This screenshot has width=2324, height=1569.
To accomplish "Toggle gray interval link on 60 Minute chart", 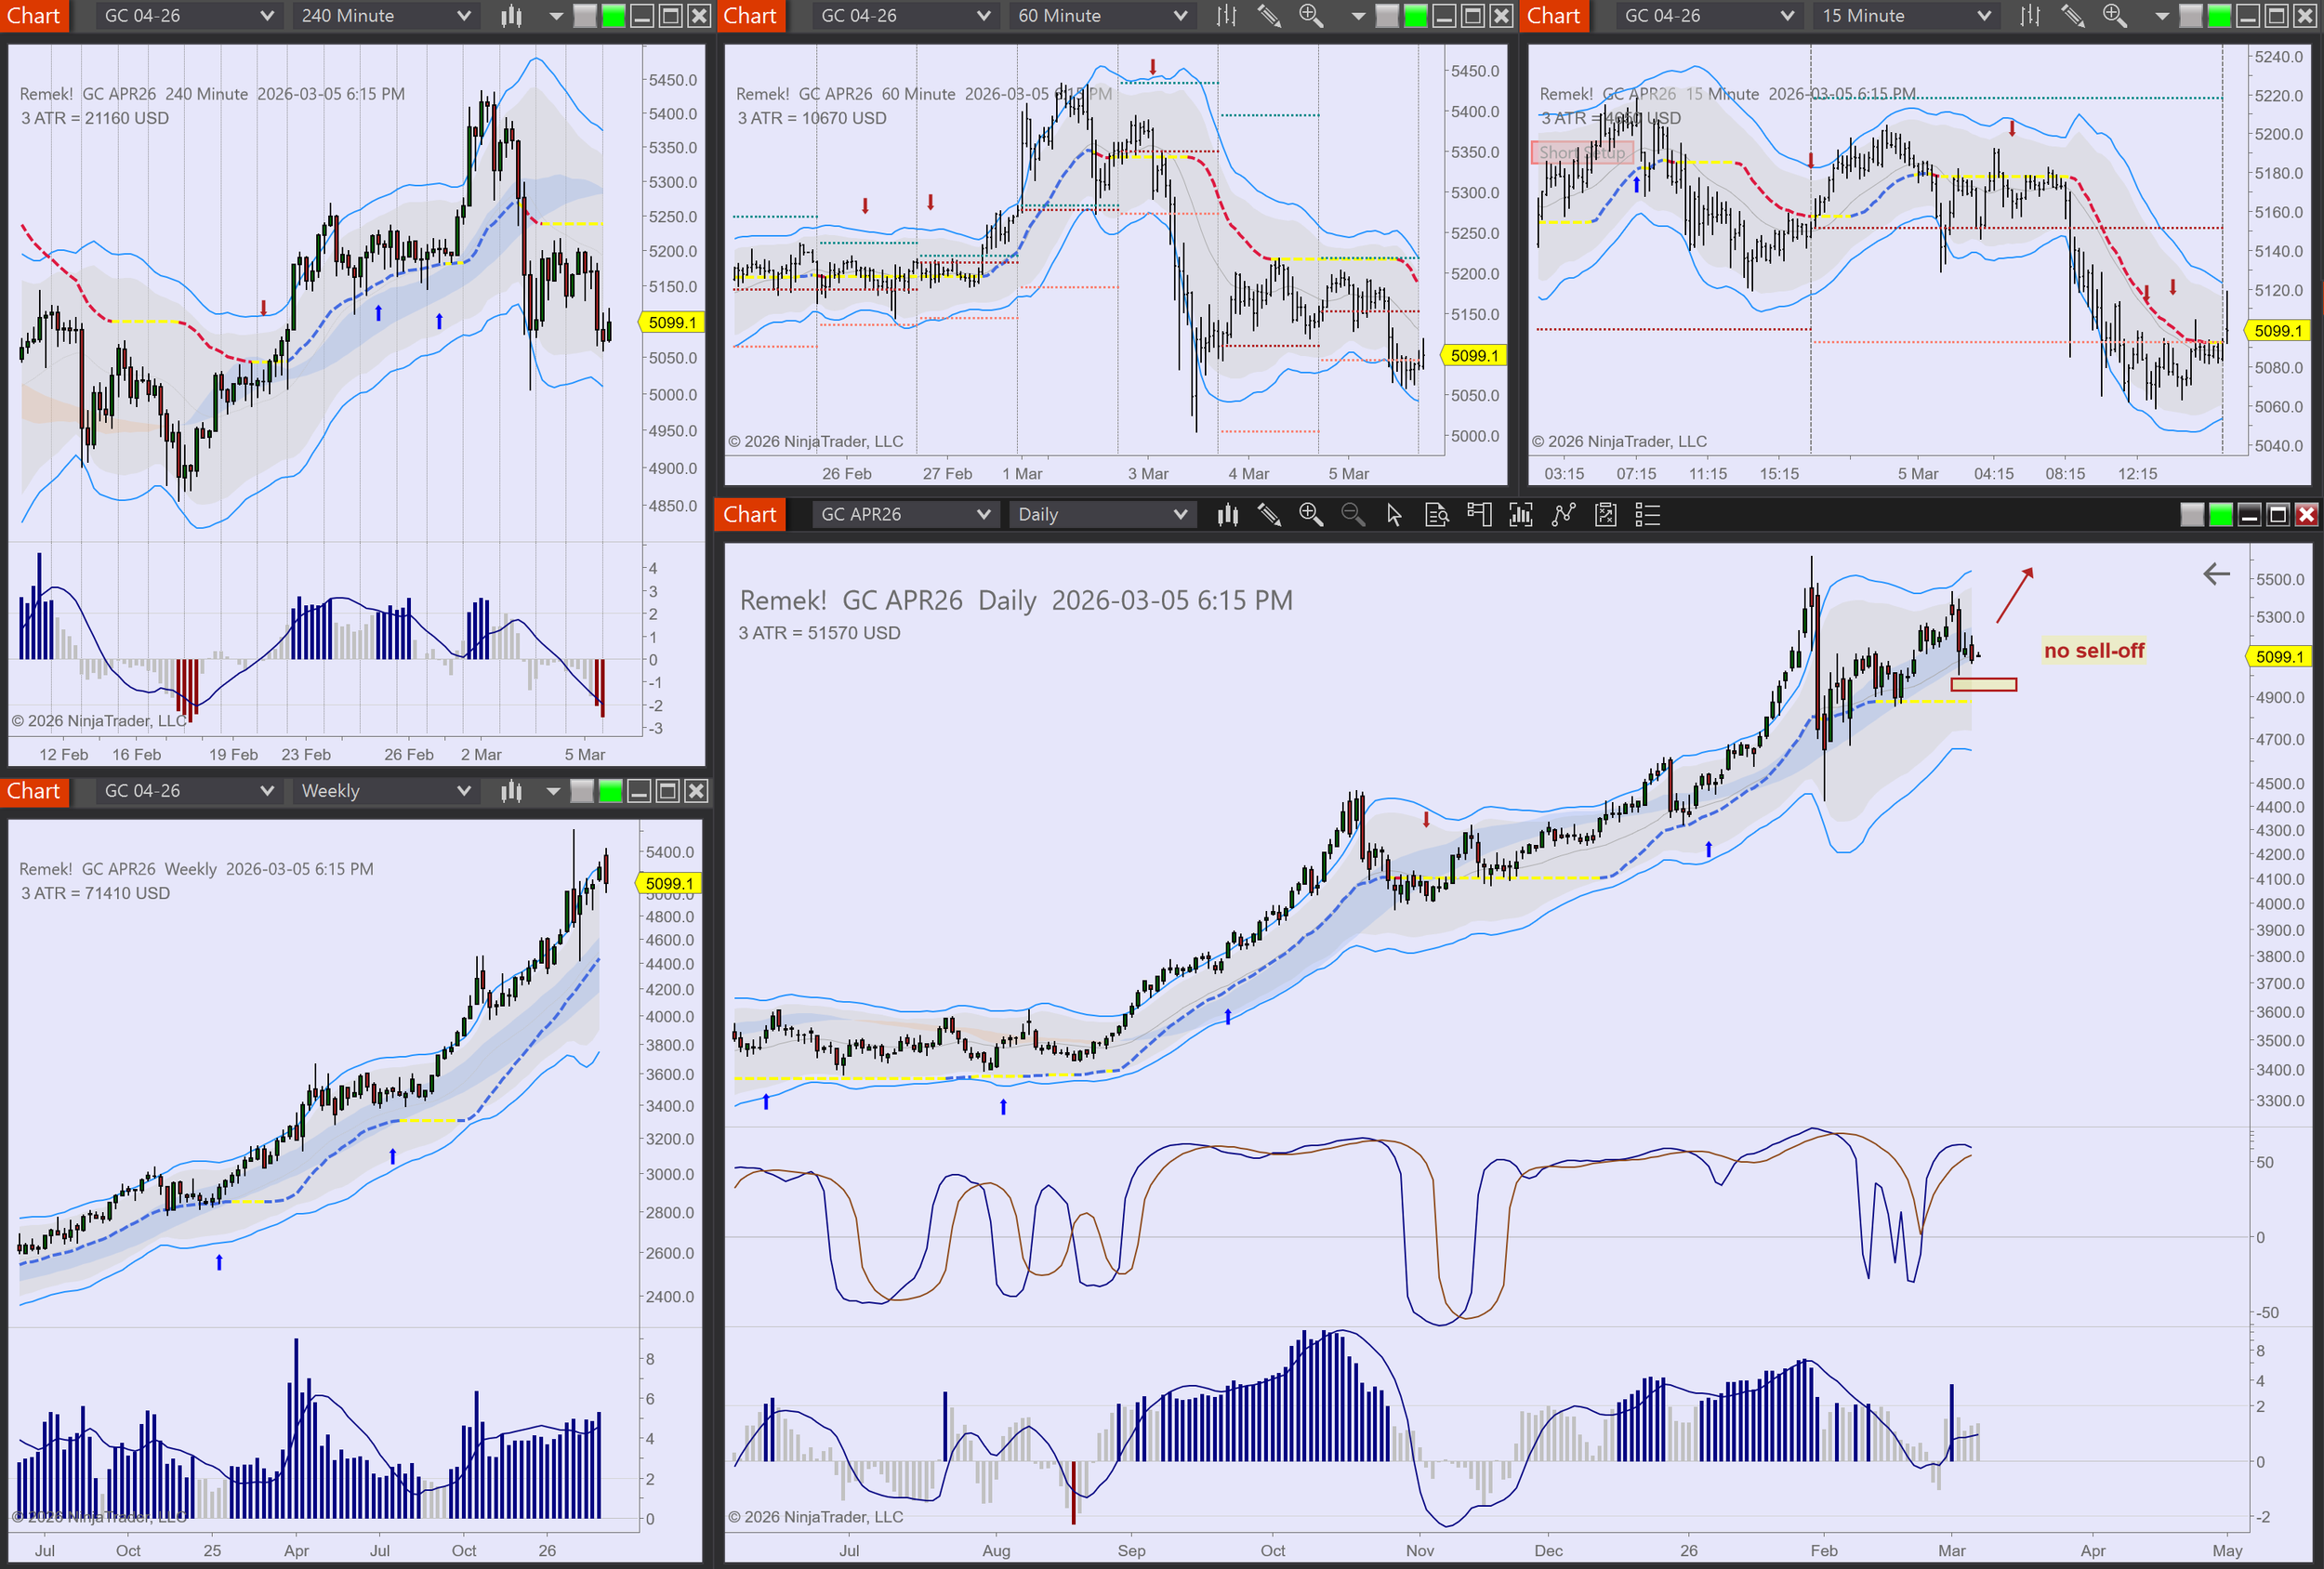I will click(x=1387, y=16).
